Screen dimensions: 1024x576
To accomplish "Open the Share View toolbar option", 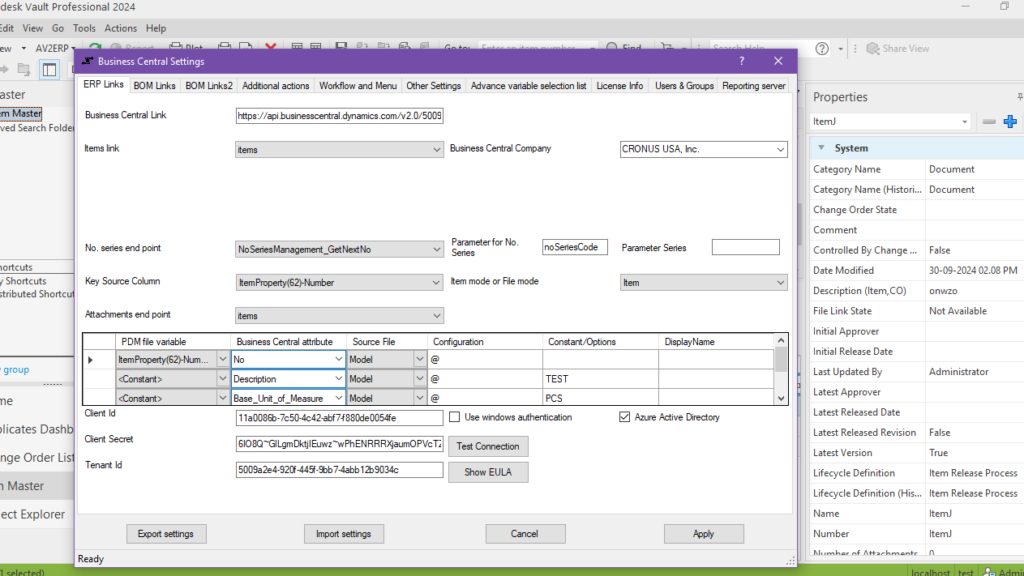I will tap(897, 48).
